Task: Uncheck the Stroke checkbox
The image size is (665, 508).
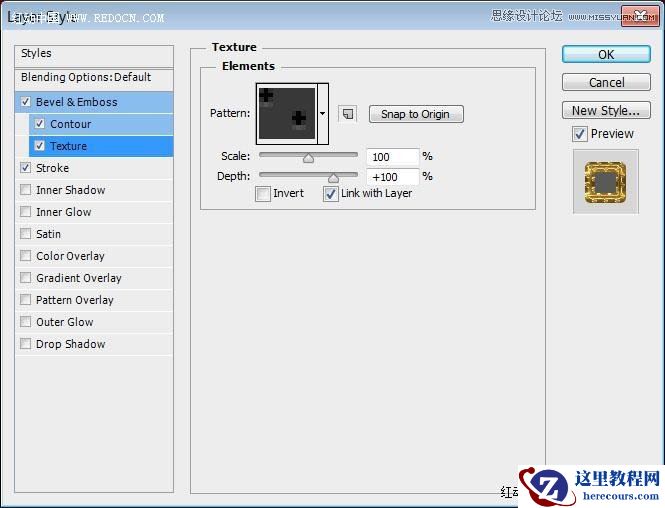Action: (25, 168)
